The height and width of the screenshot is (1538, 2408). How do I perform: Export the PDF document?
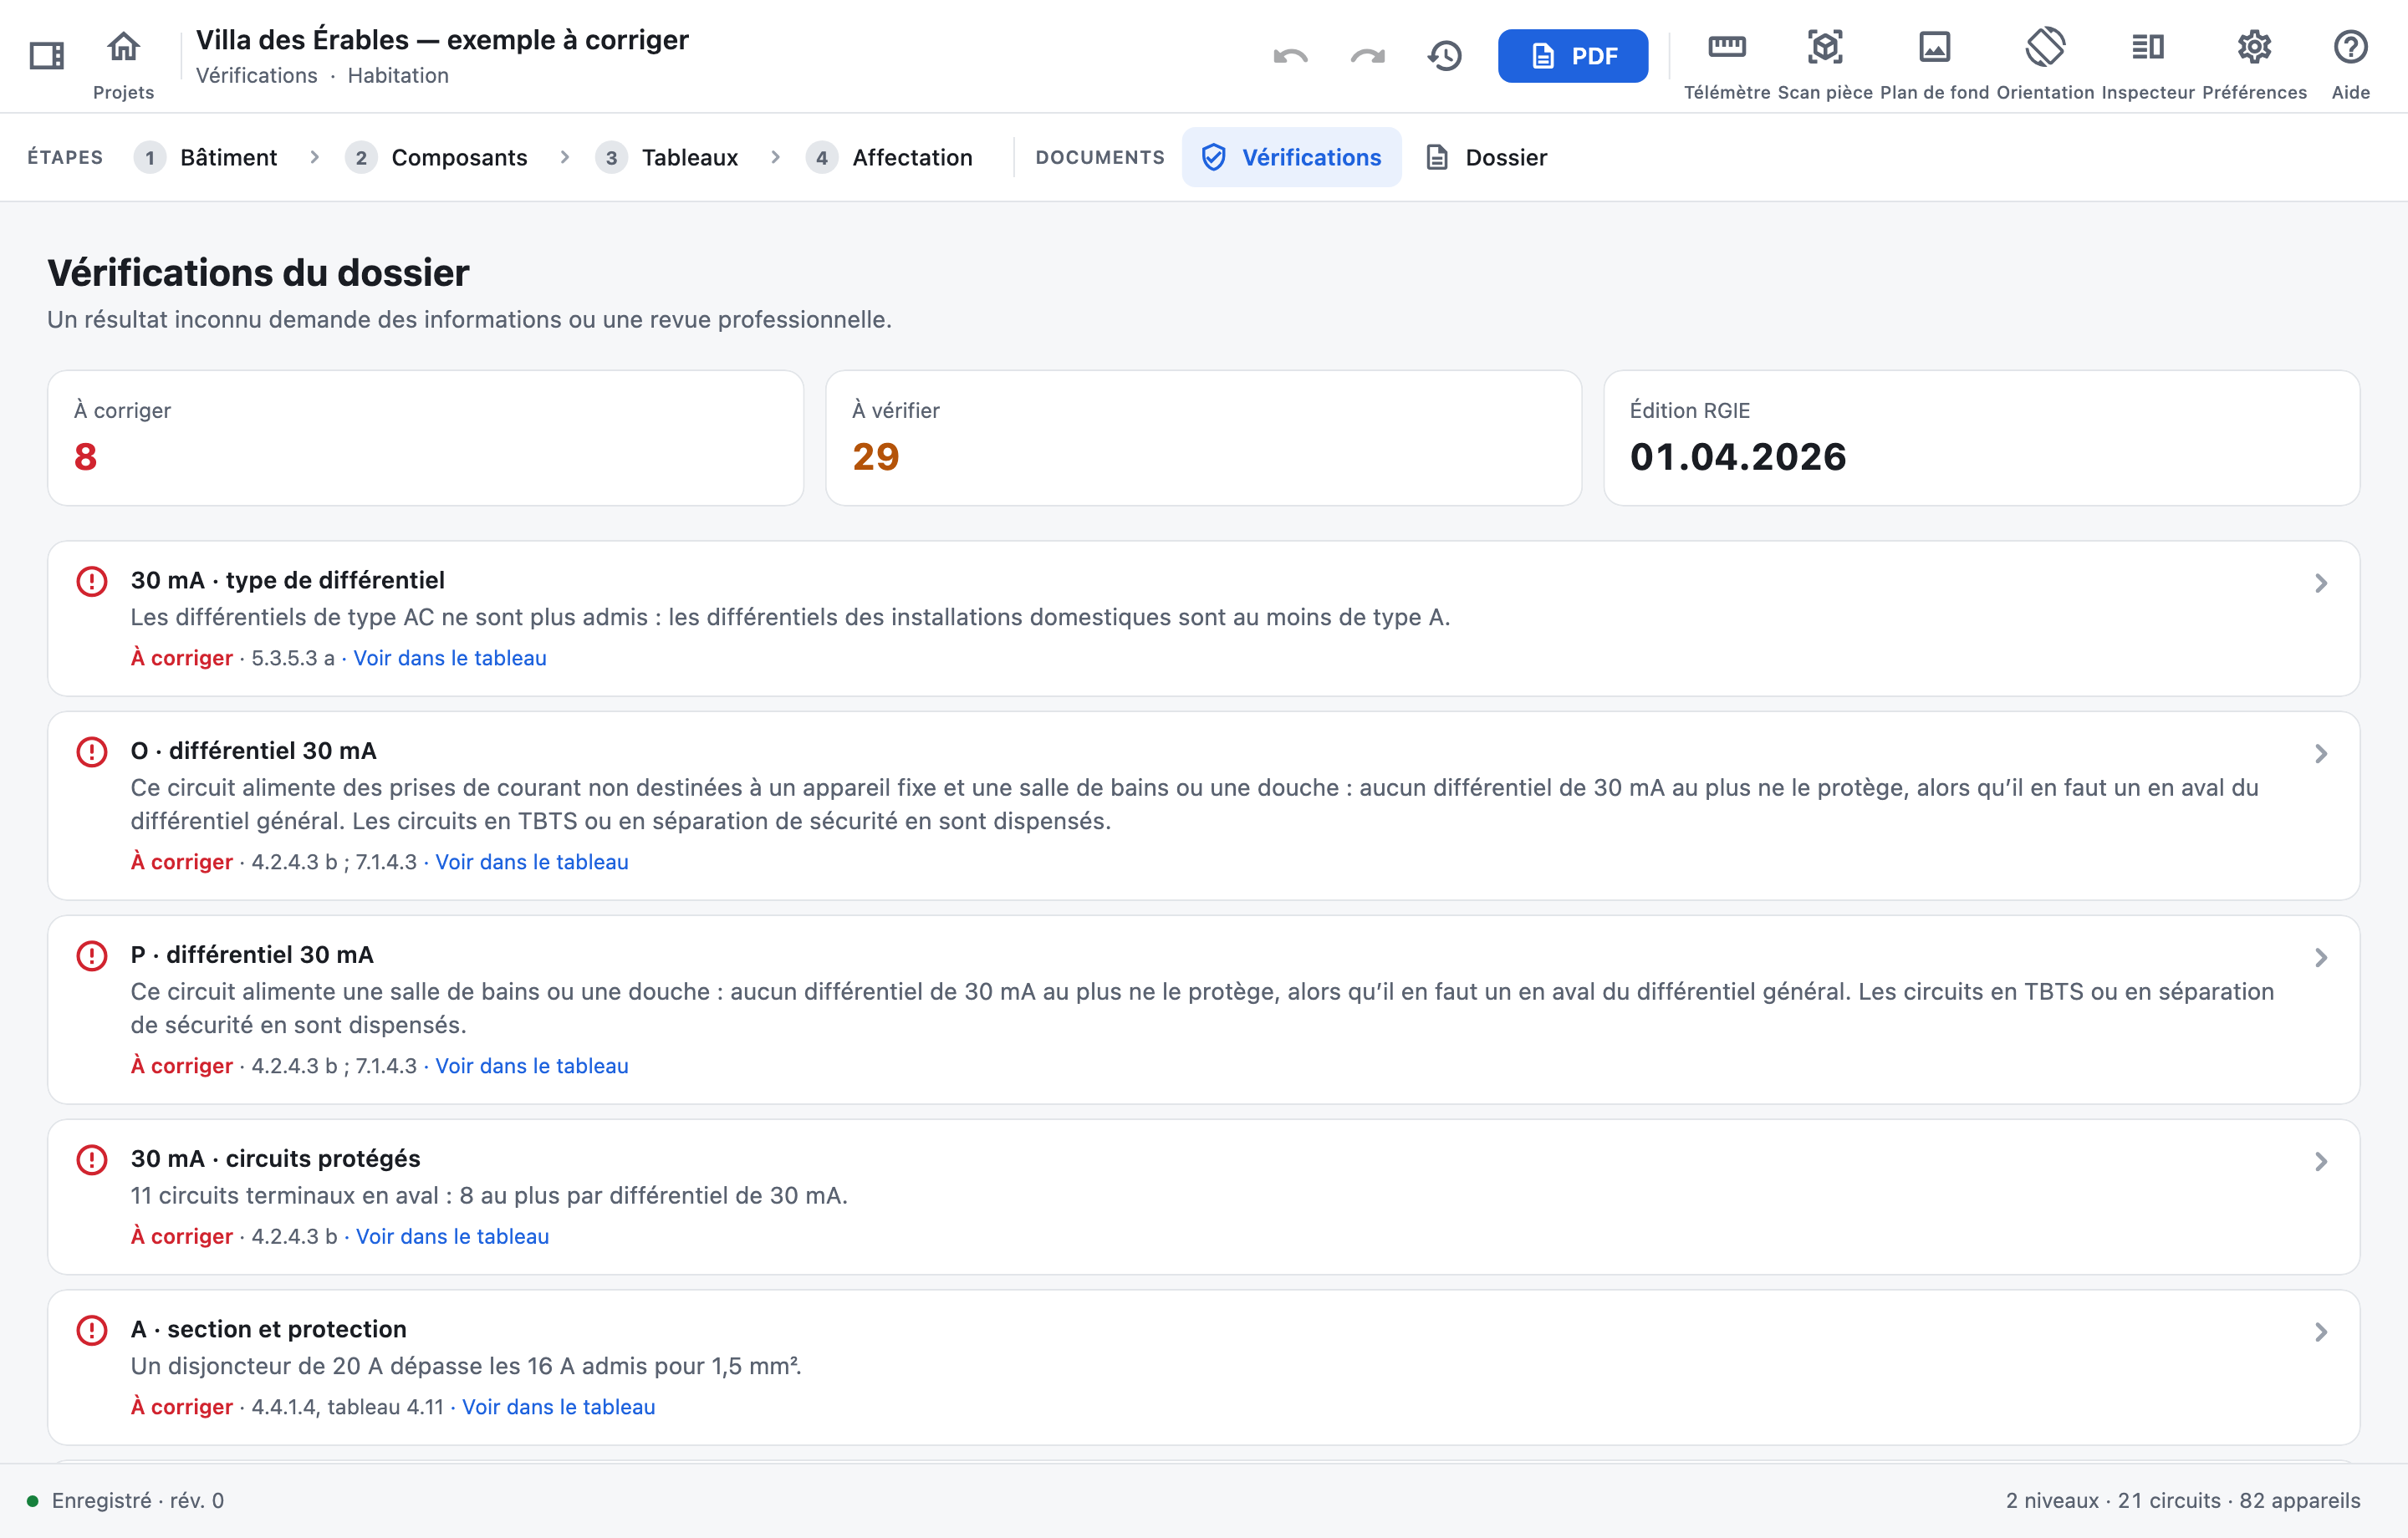[x=1572, y=56]
